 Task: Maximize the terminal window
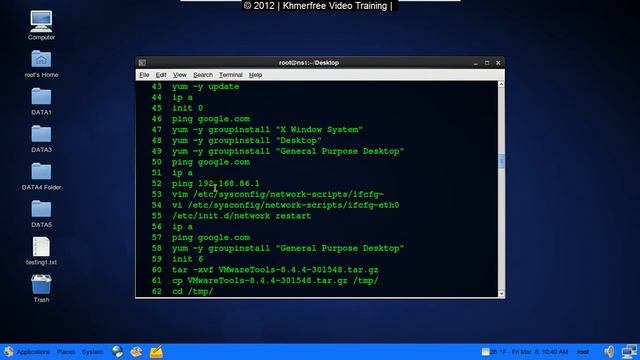tap(487, 63)
